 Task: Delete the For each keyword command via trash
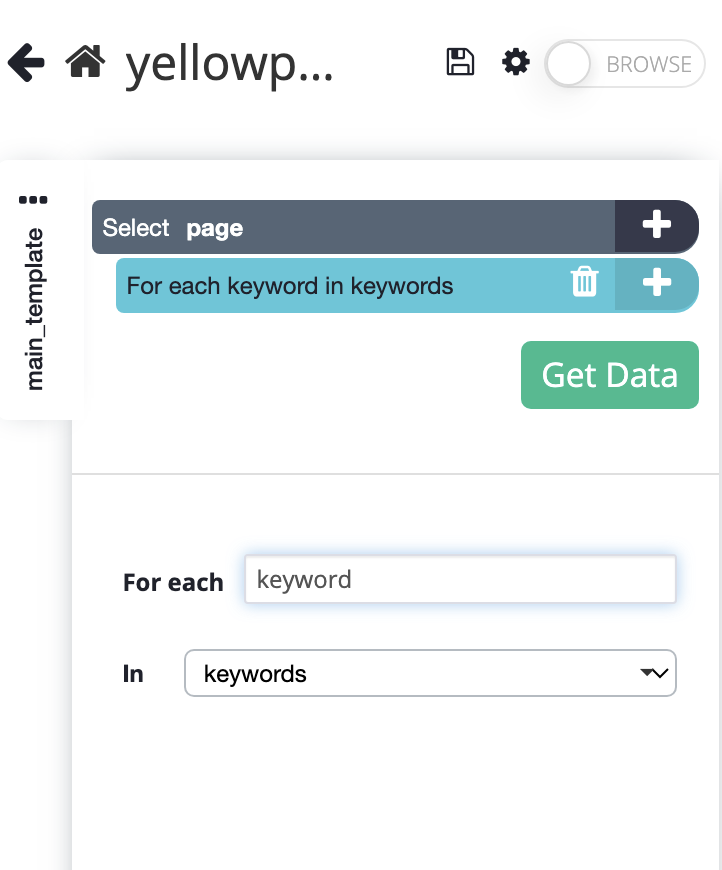click(x=584, y=282)
